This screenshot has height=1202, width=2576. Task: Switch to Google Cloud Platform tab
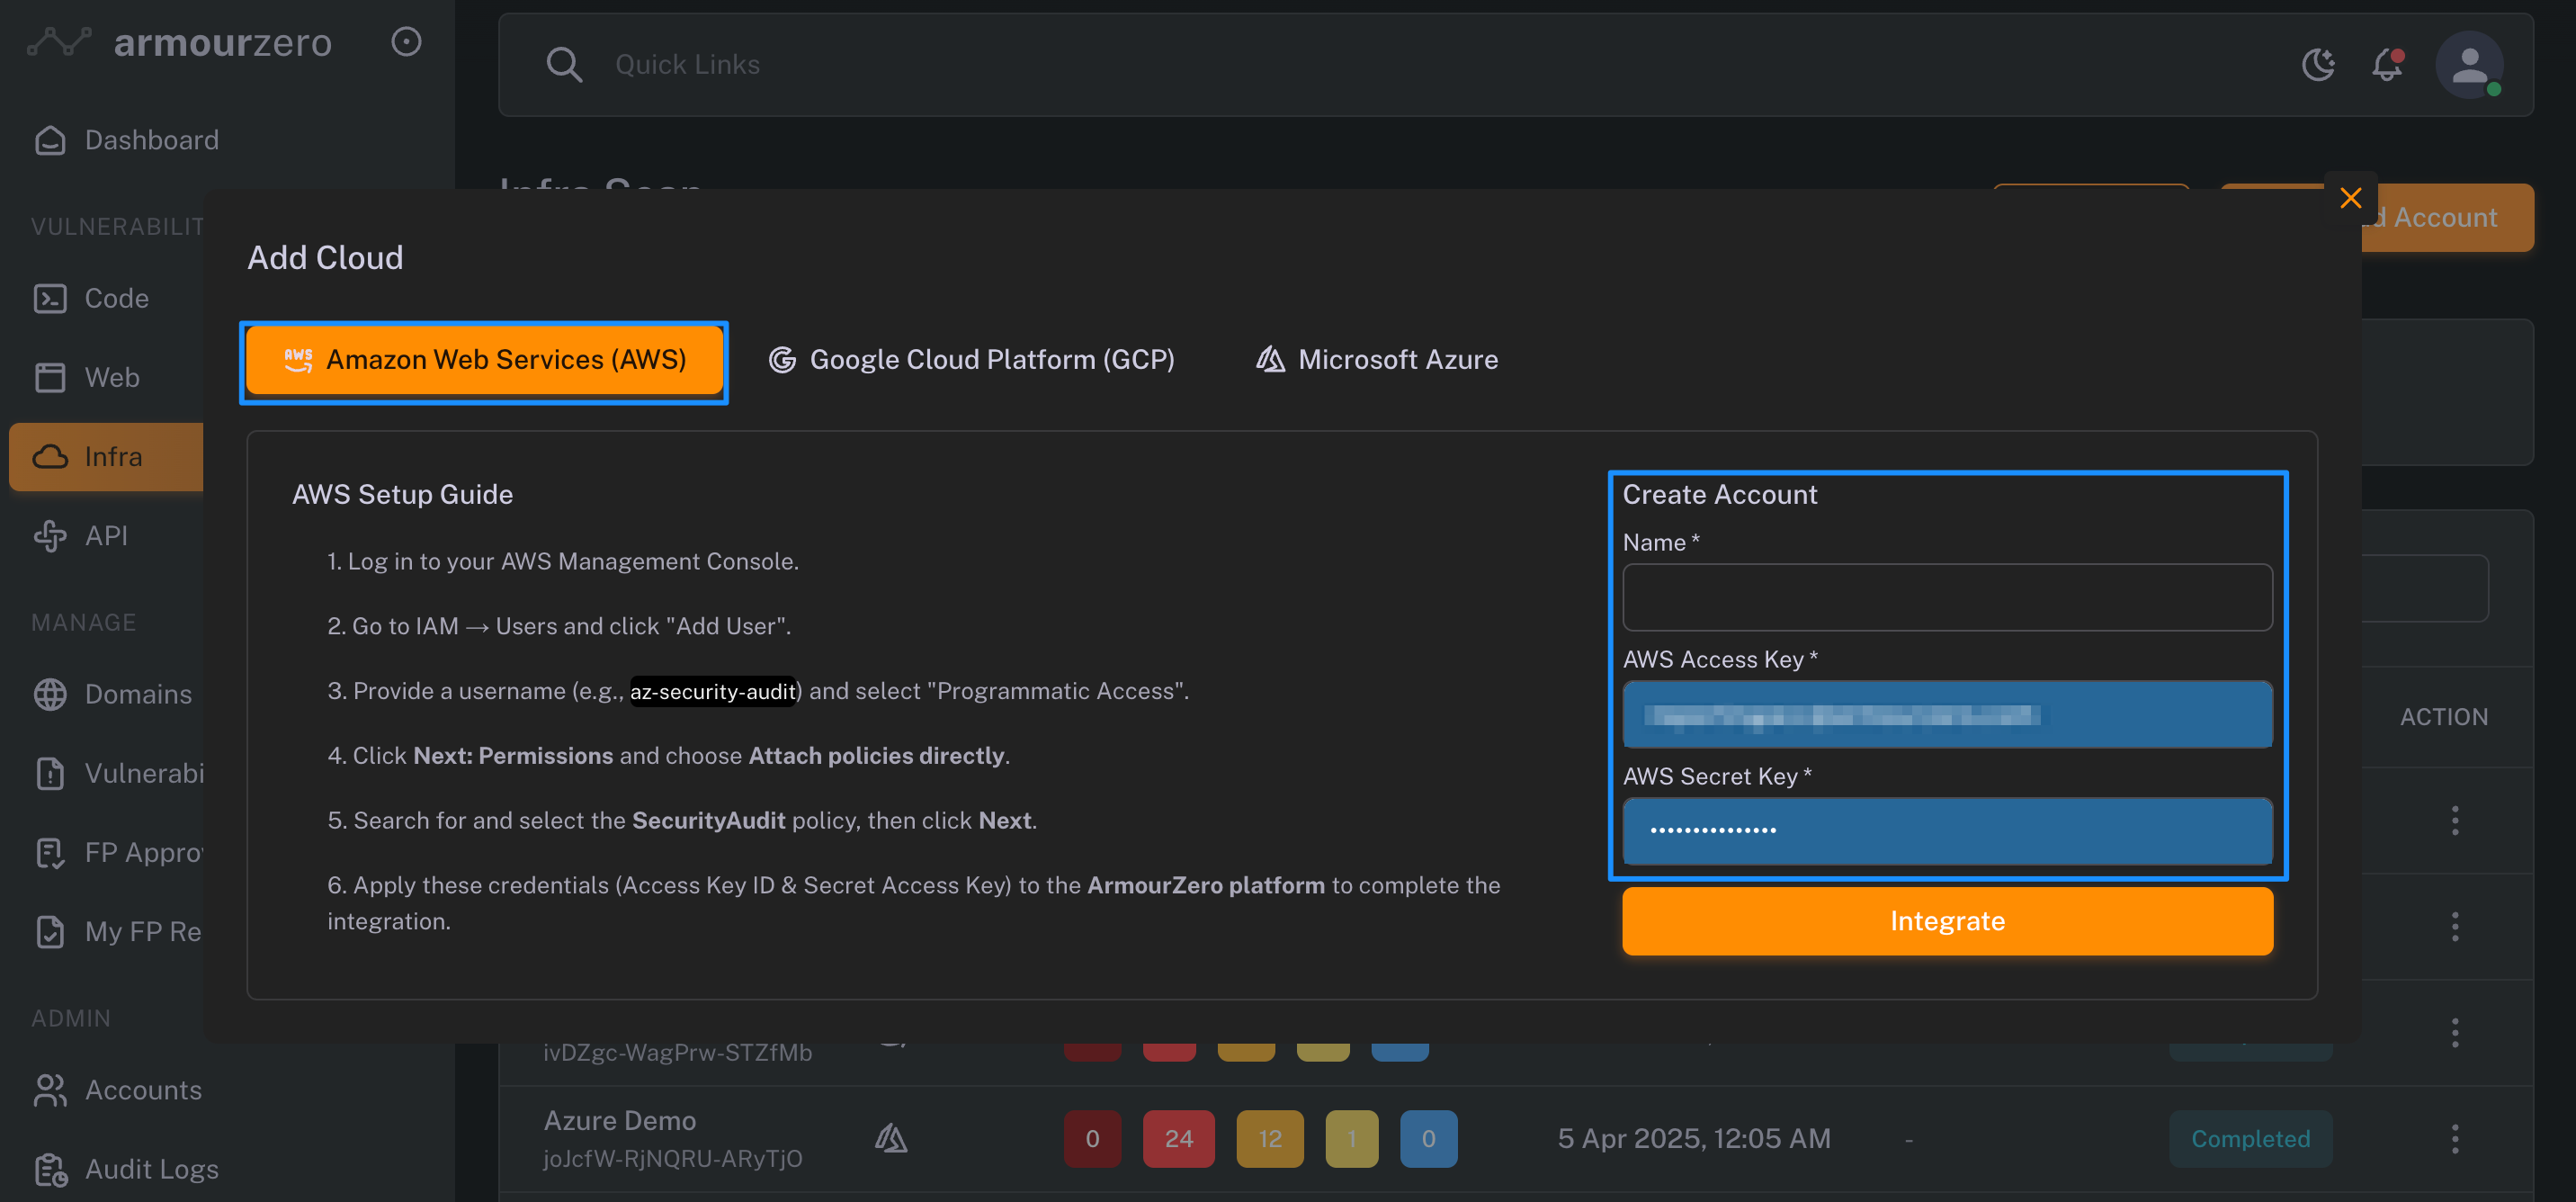(x=971, y=360)
